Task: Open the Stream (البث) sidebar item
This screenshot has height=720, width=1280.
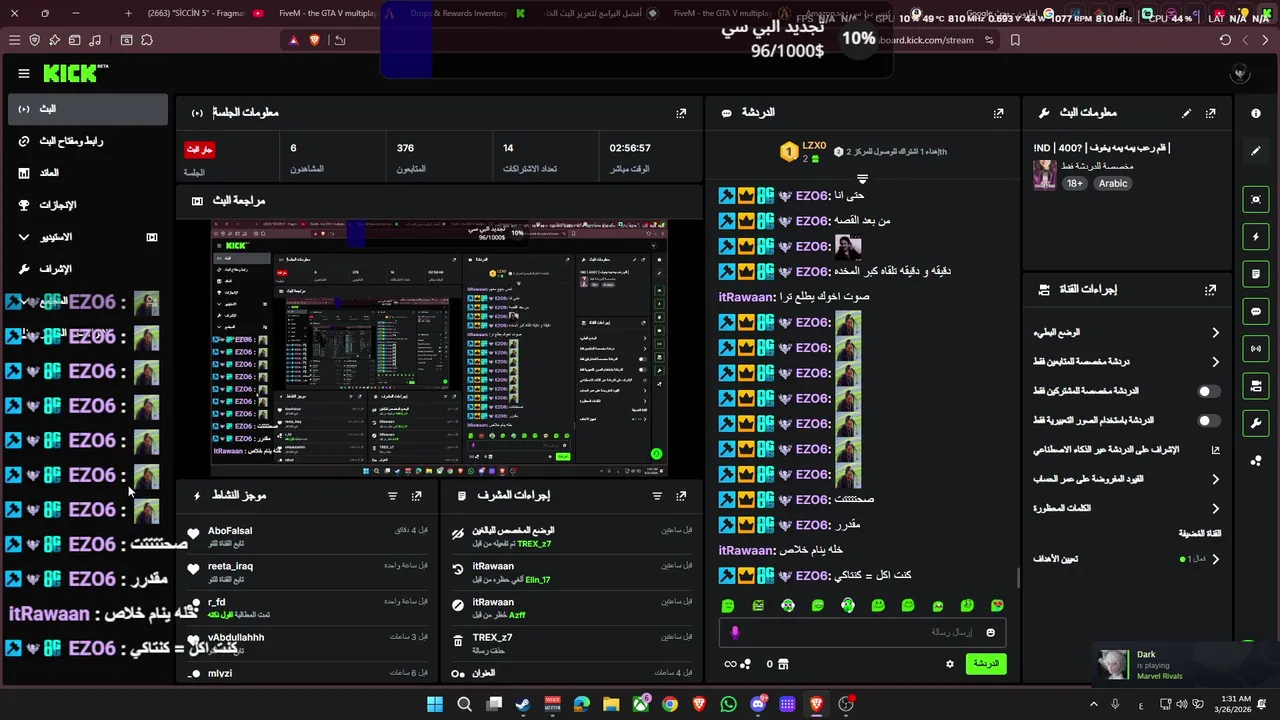Action: click(88, 109)
